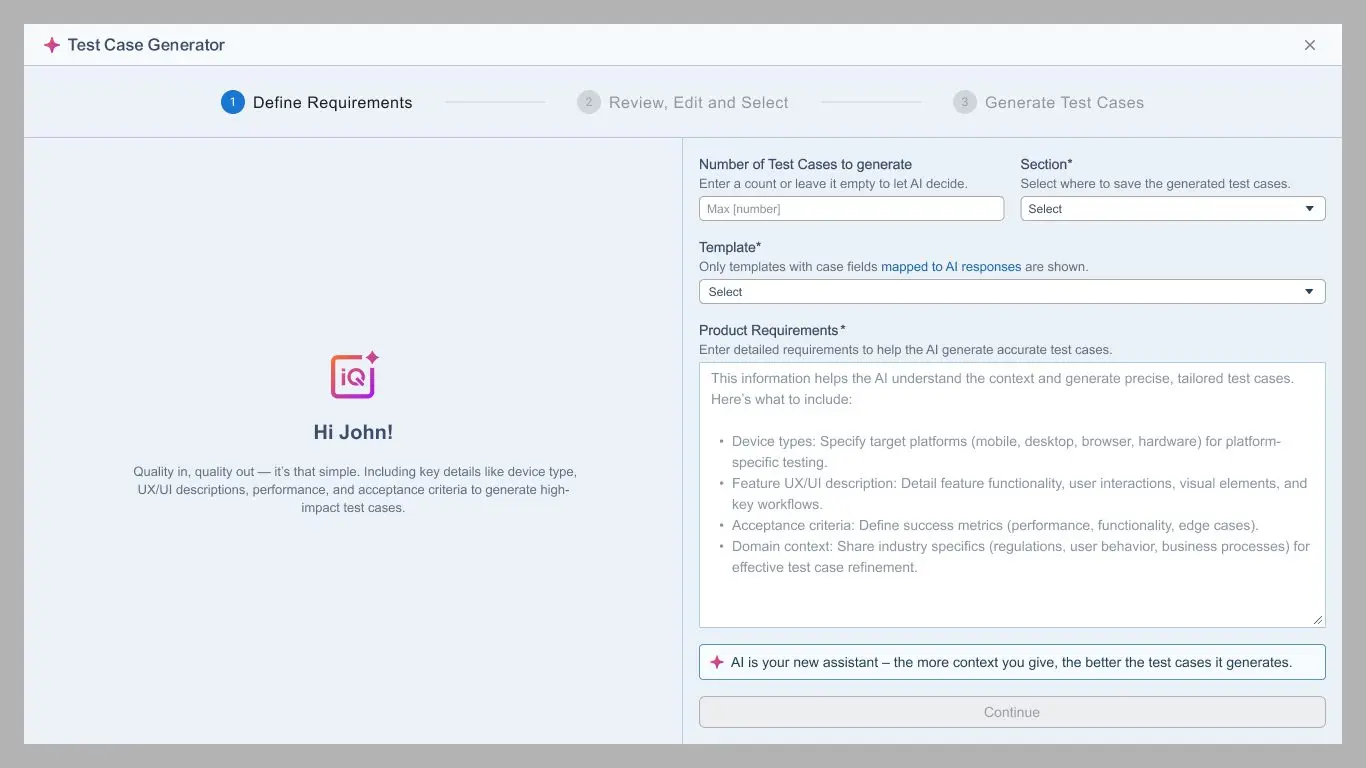Click the sparkle icon in the AI assistant banner
Viewport: 1366px width, 768px height.
click(717, 662)
